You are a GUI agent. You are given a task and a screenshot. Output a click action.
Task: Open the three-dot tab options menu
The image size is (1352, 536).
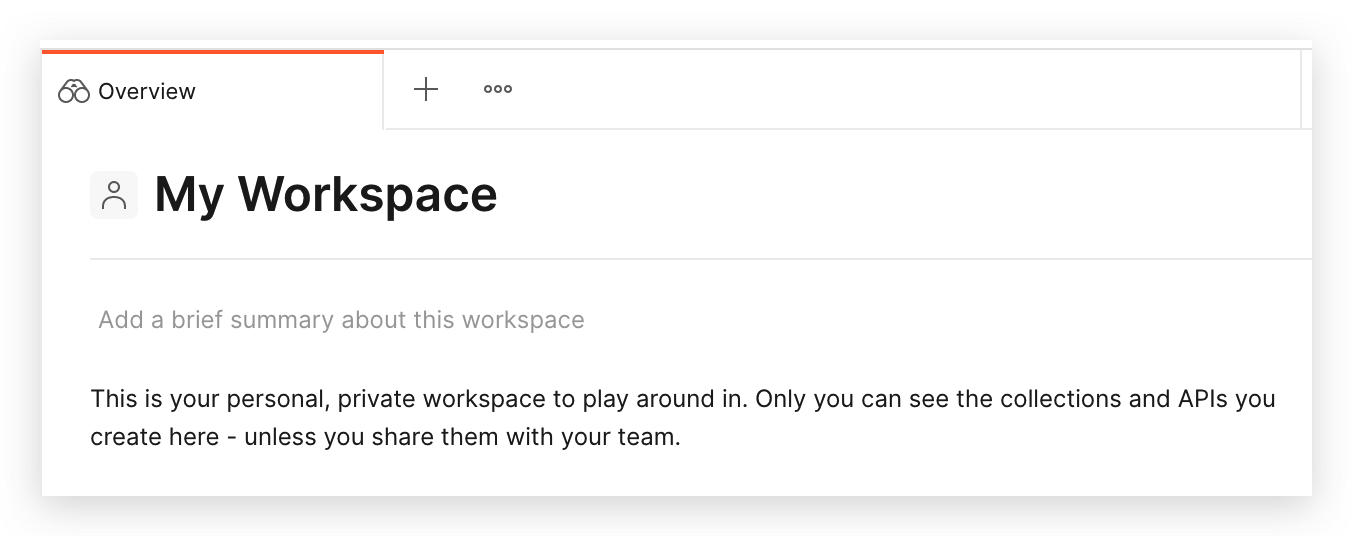pos(498,89)
